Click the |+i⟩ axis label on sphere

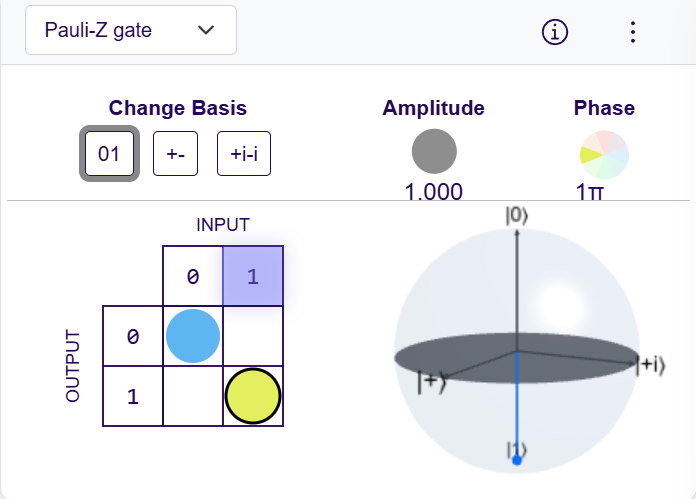(x=651, y=366)
